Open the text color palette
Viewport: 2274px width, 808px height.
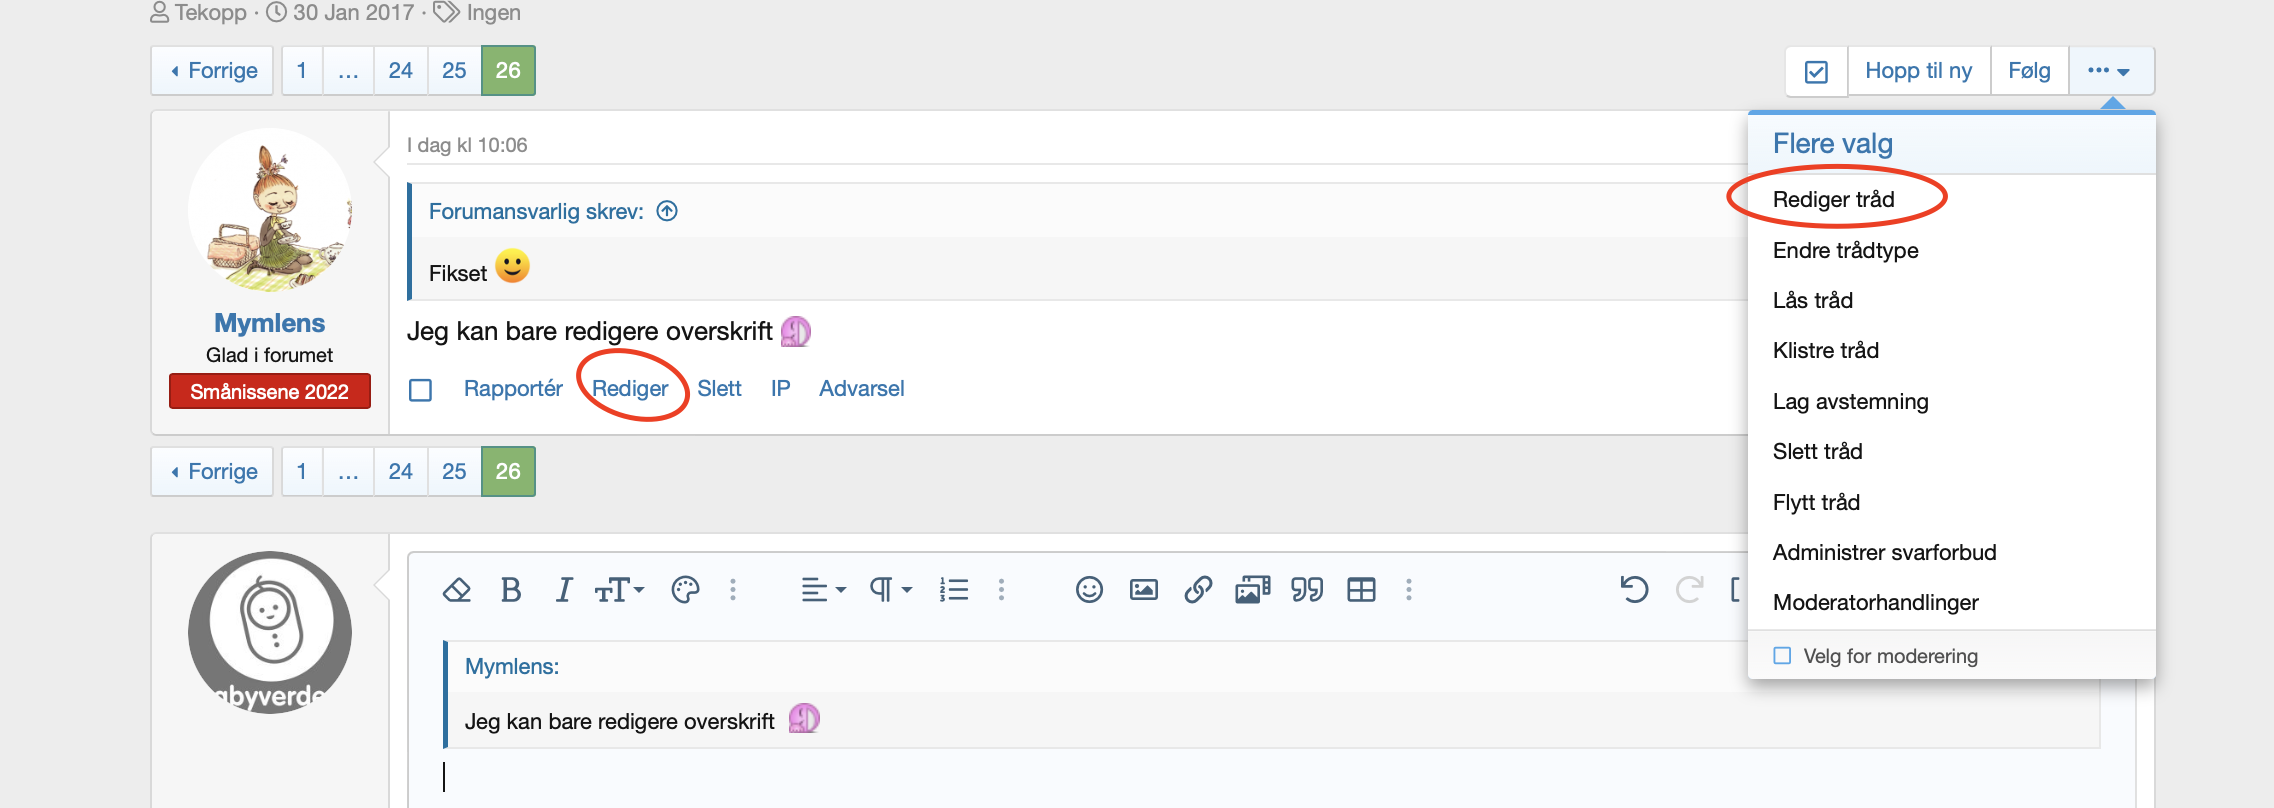(x=685, y=590)
